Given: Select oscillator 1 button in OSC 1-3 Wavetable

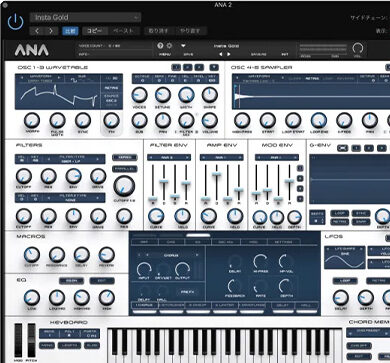Looking at the screenshot, I should [x=176, y=67].
